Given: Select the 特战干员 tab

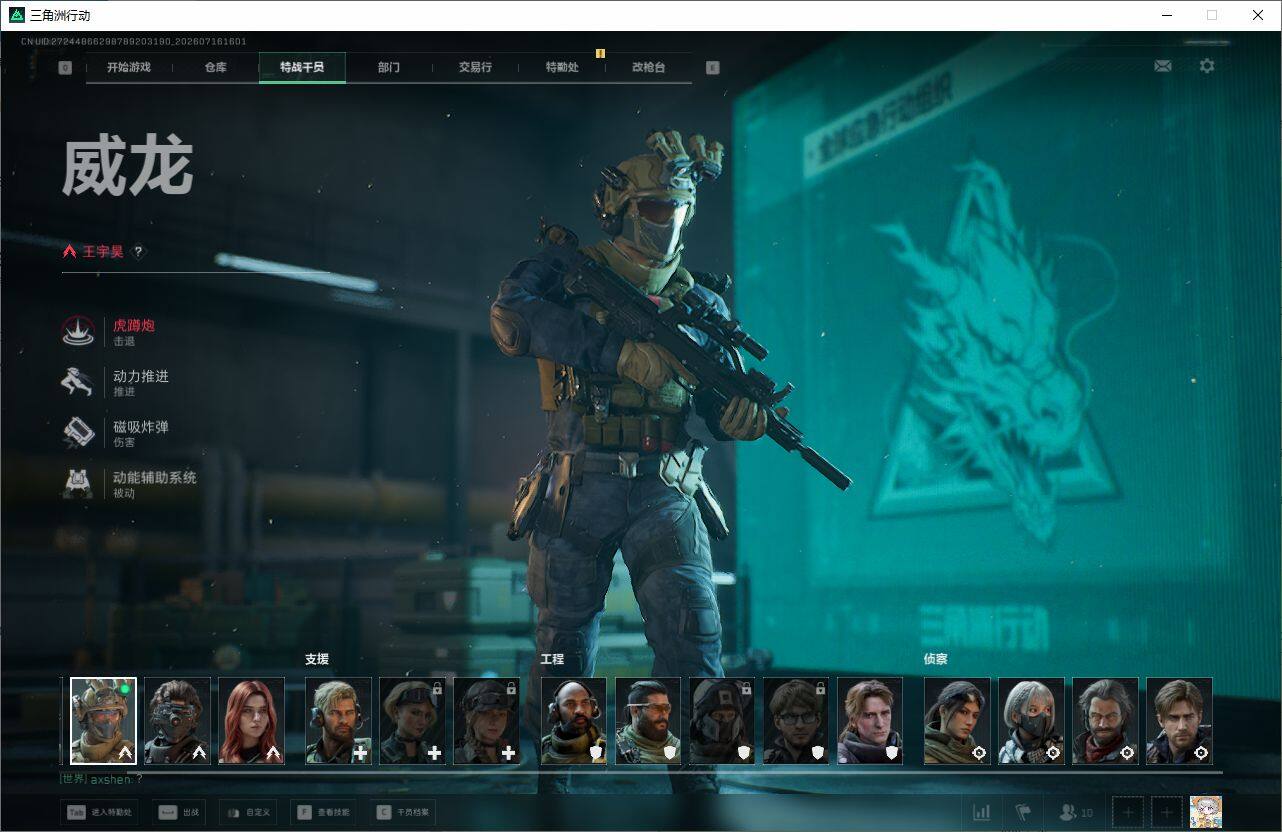Looking at the screenshot, I should 302,68.
